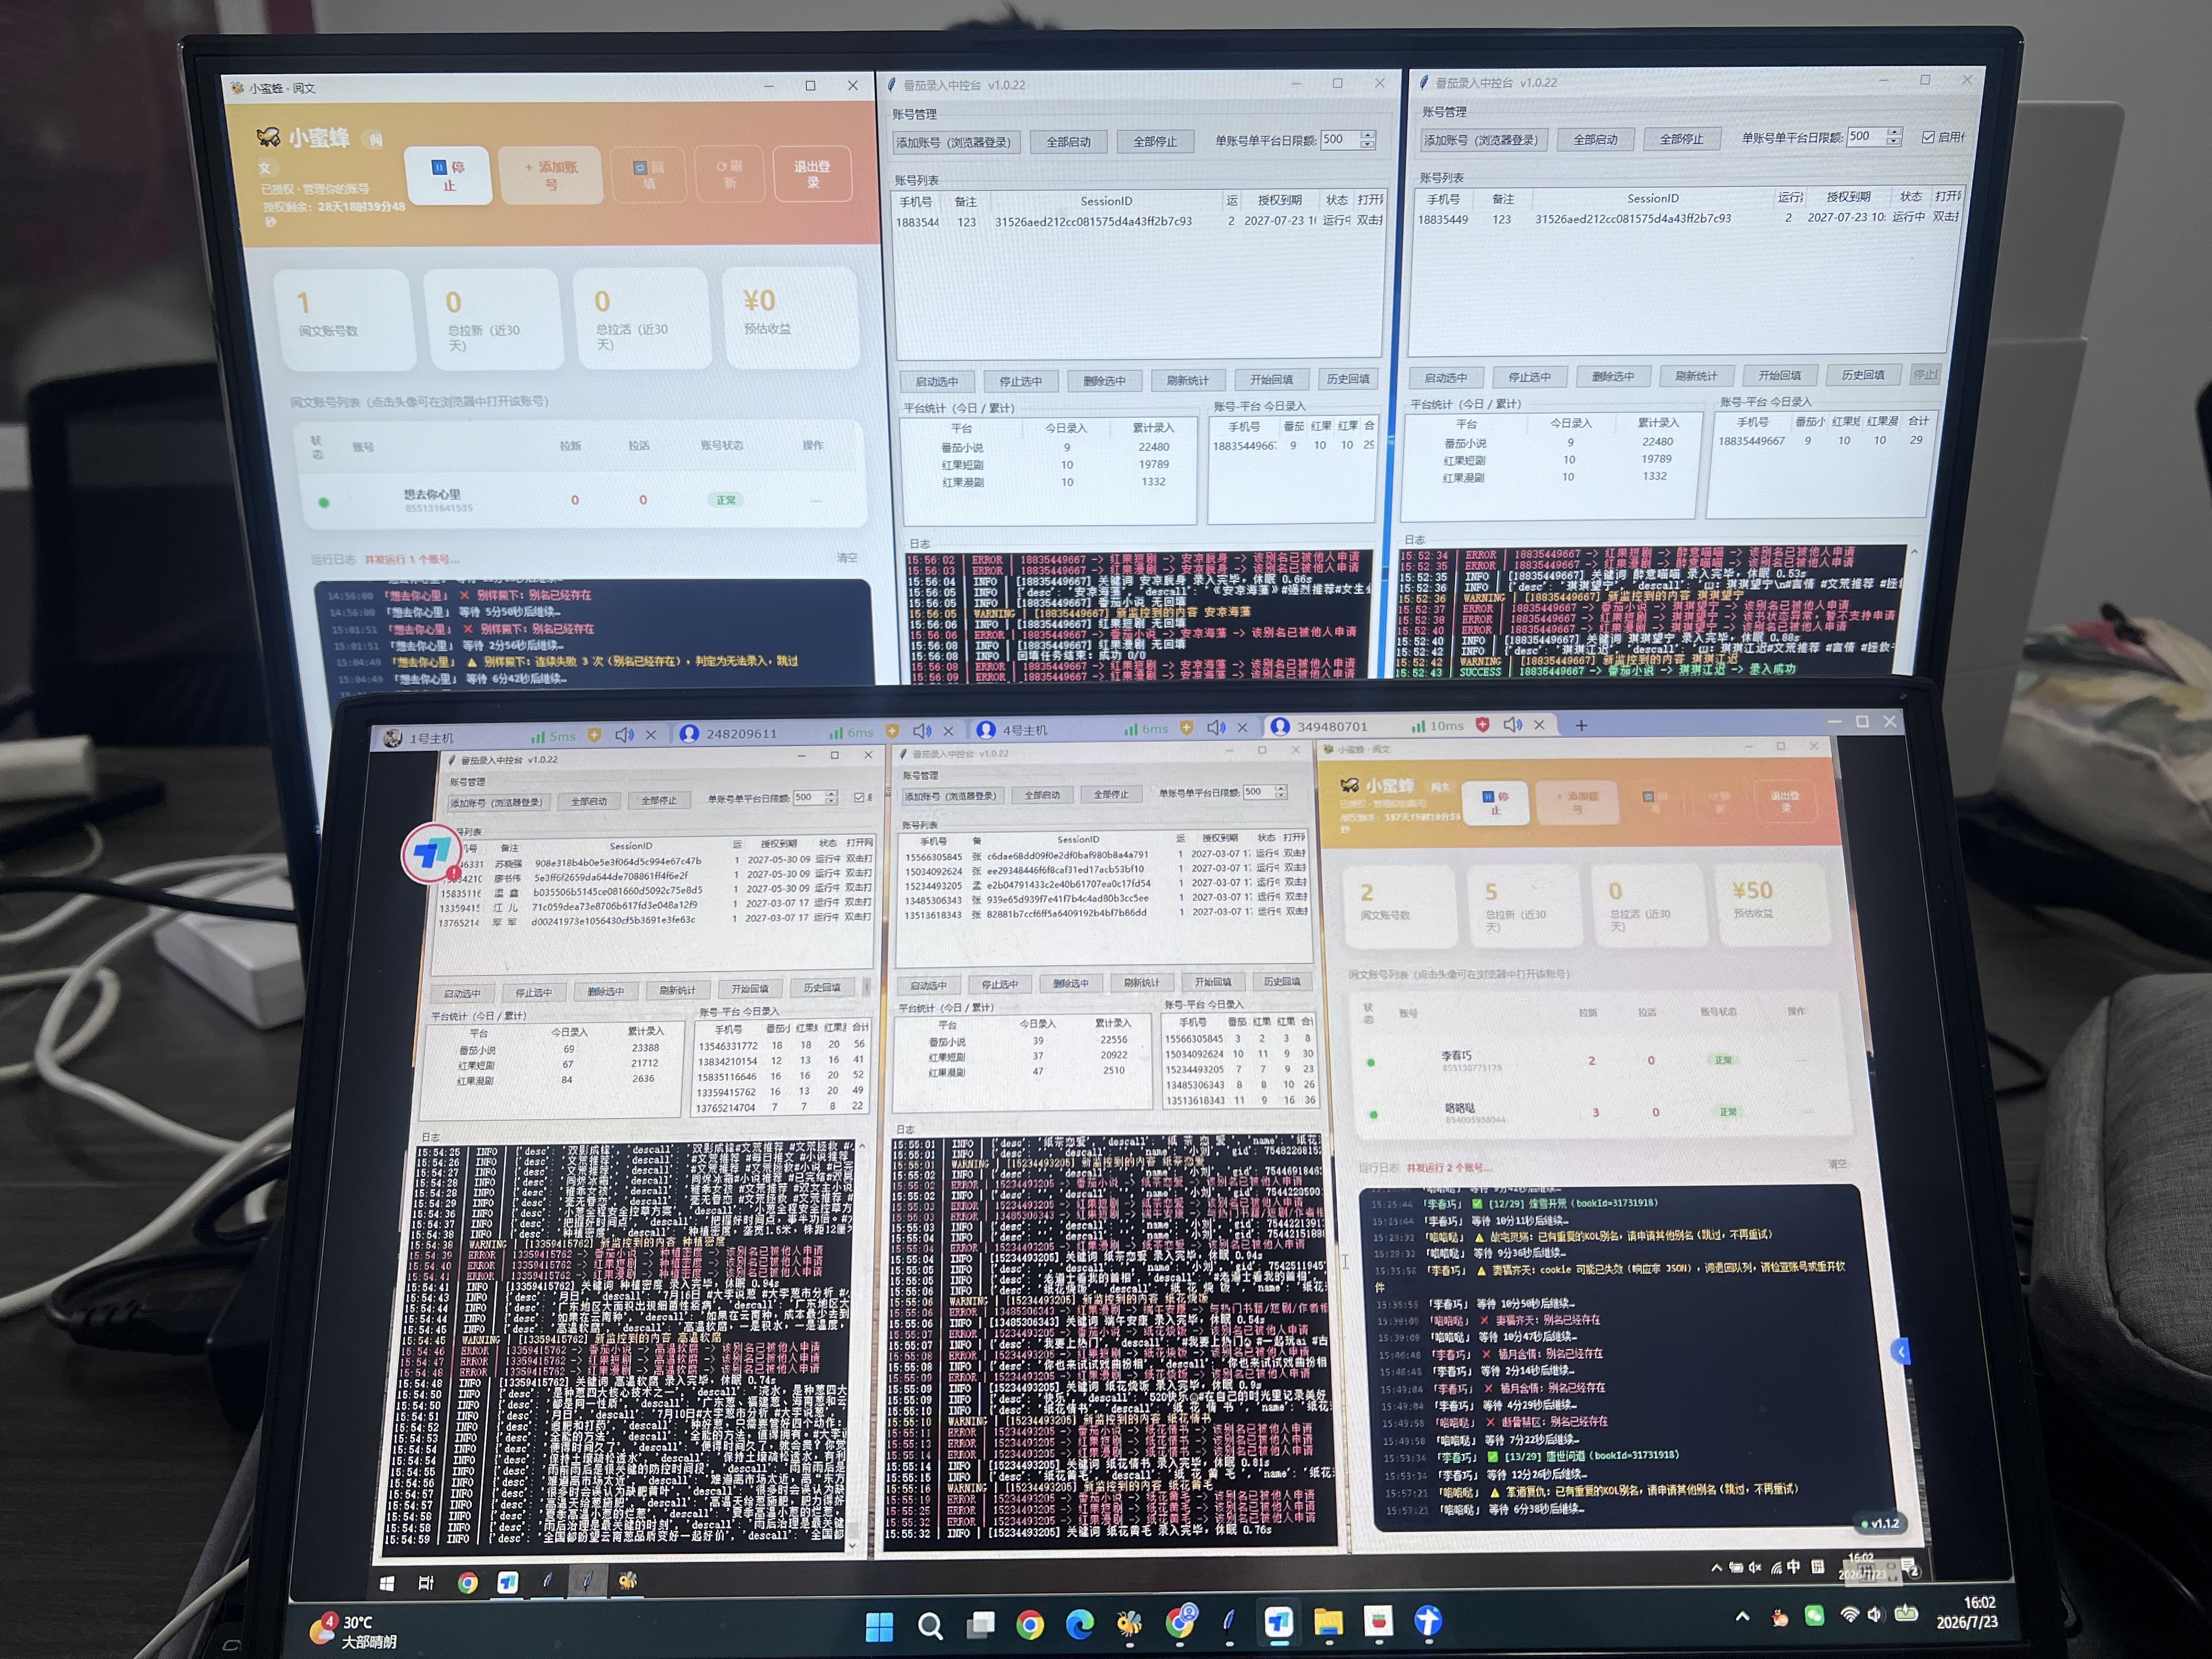2212x1659 pixels.
Task: Open Search on the lower monitor's taskbar
Action: tap(930, 1627)
